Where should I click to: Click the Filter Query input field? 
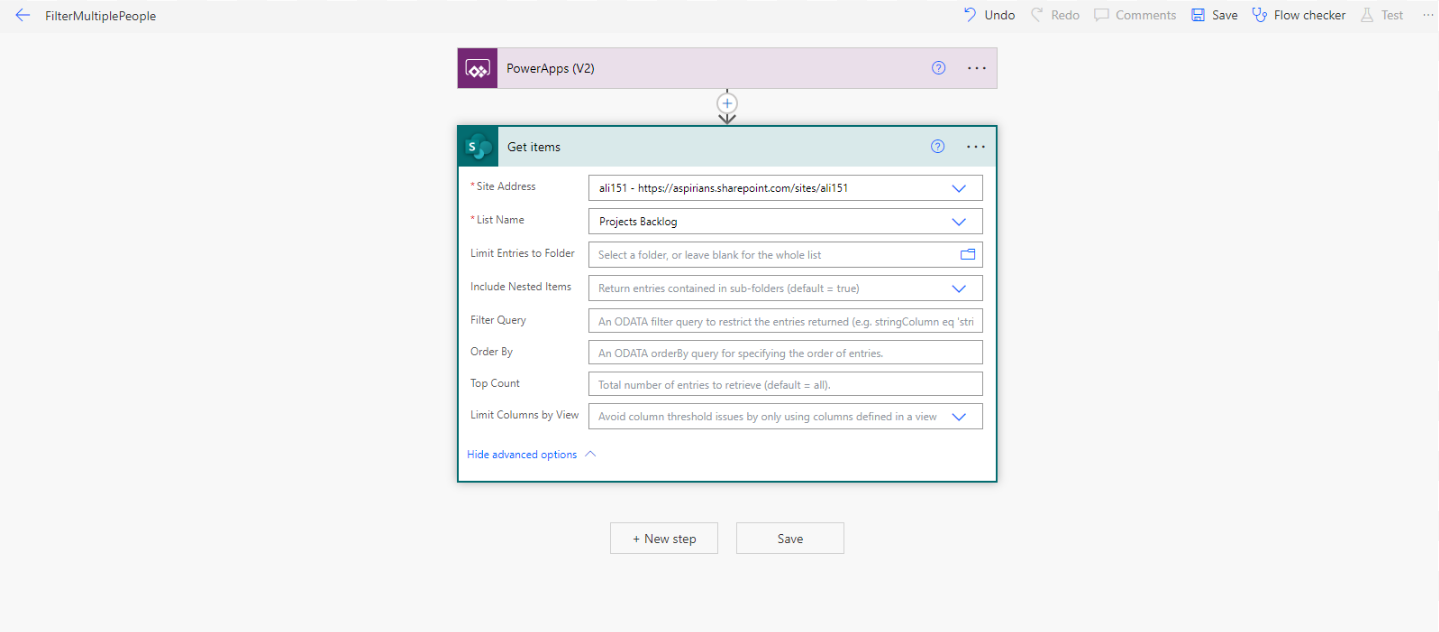(785, 321)
